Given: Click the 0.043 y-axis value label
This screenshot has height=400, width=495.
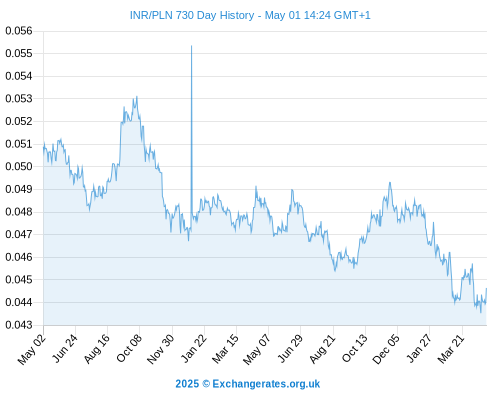Looking at the screenshot, I should click(x=19, y=325).
